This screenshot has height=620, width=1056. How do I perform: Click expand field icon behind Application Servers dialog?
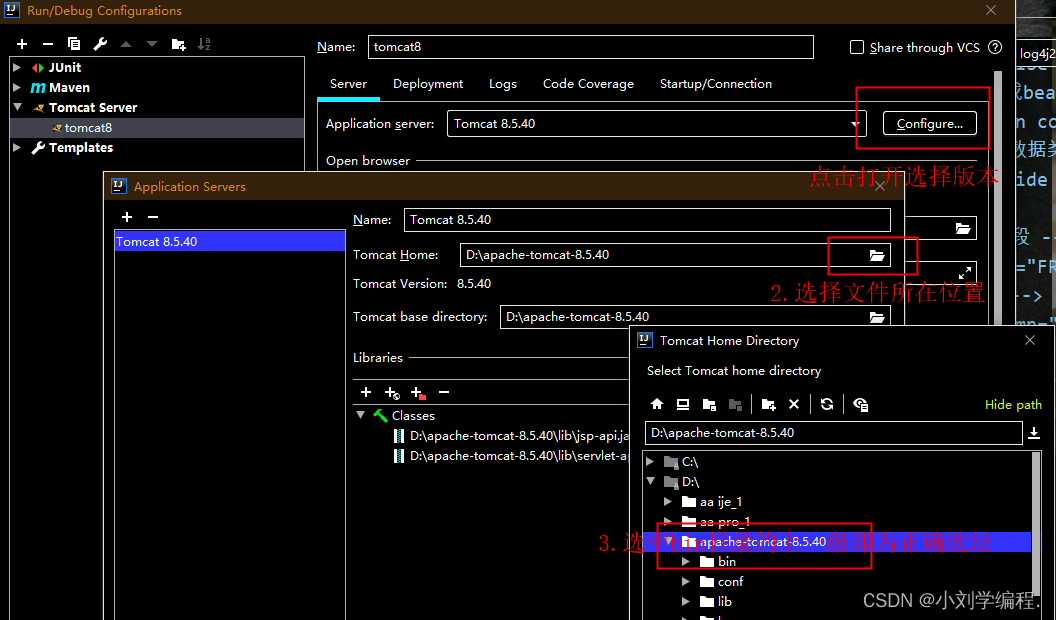click(965, 273)
